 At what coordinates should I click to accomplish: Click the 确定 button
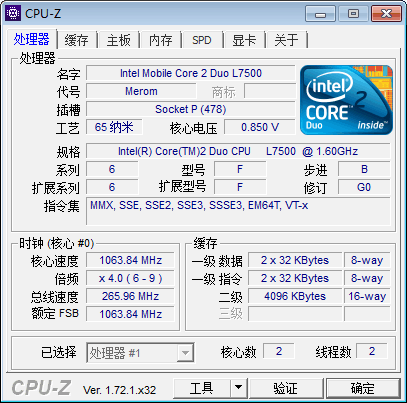click(x=363, y=388)
